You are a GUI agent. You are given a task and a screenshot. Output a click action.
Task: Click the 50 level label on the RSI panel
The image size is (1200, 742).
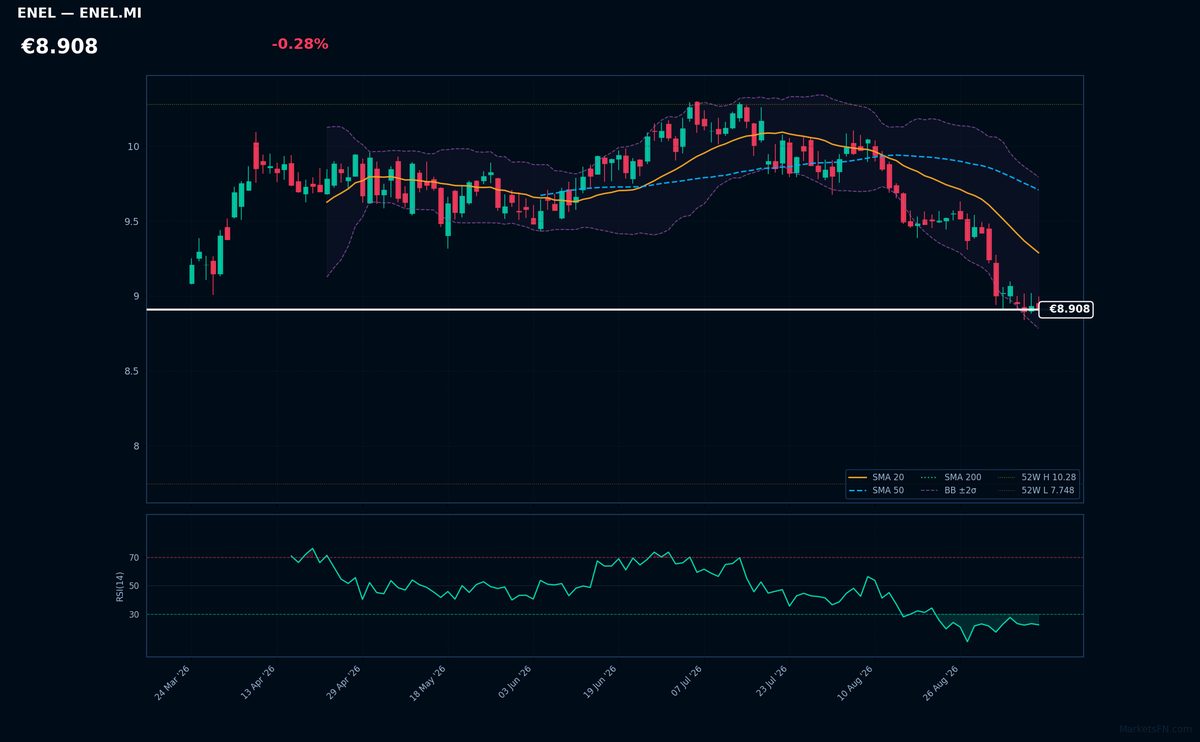coord(134,586)
